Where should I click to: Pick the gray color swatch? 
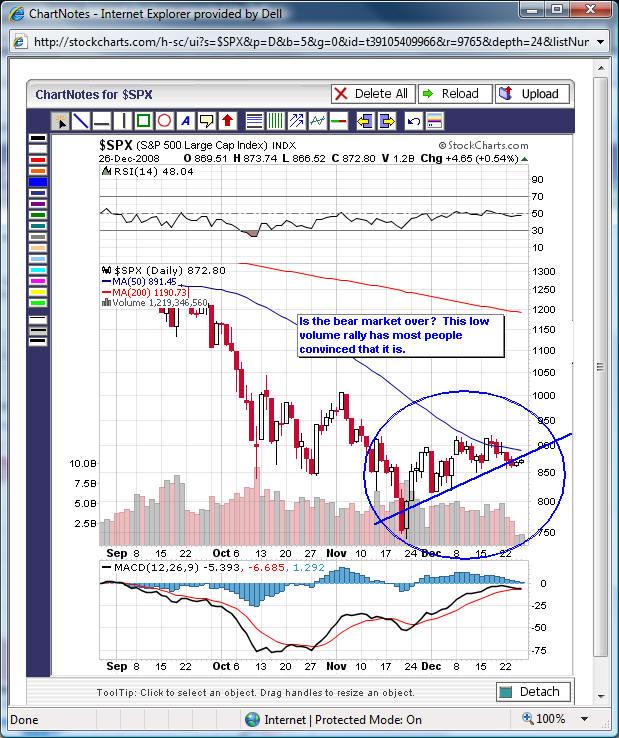(38, 237)
